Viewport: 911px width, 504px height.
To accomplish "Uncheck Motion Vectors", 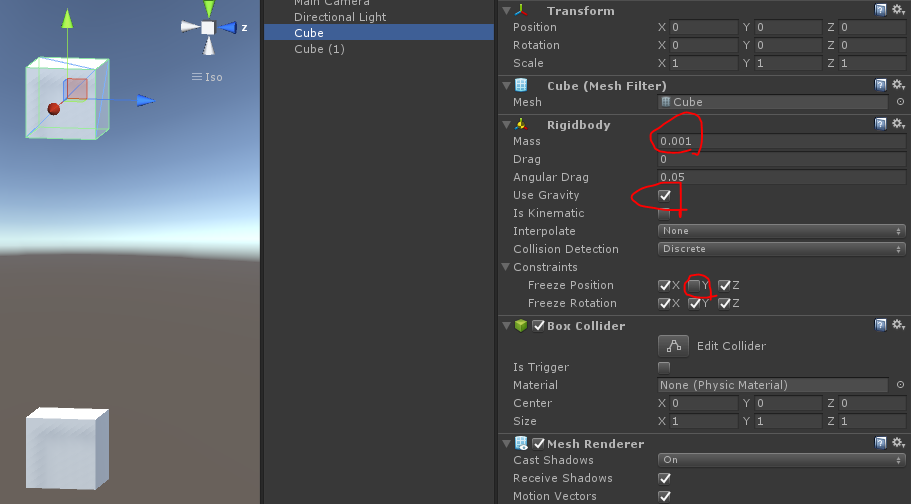I will [664, 496].
